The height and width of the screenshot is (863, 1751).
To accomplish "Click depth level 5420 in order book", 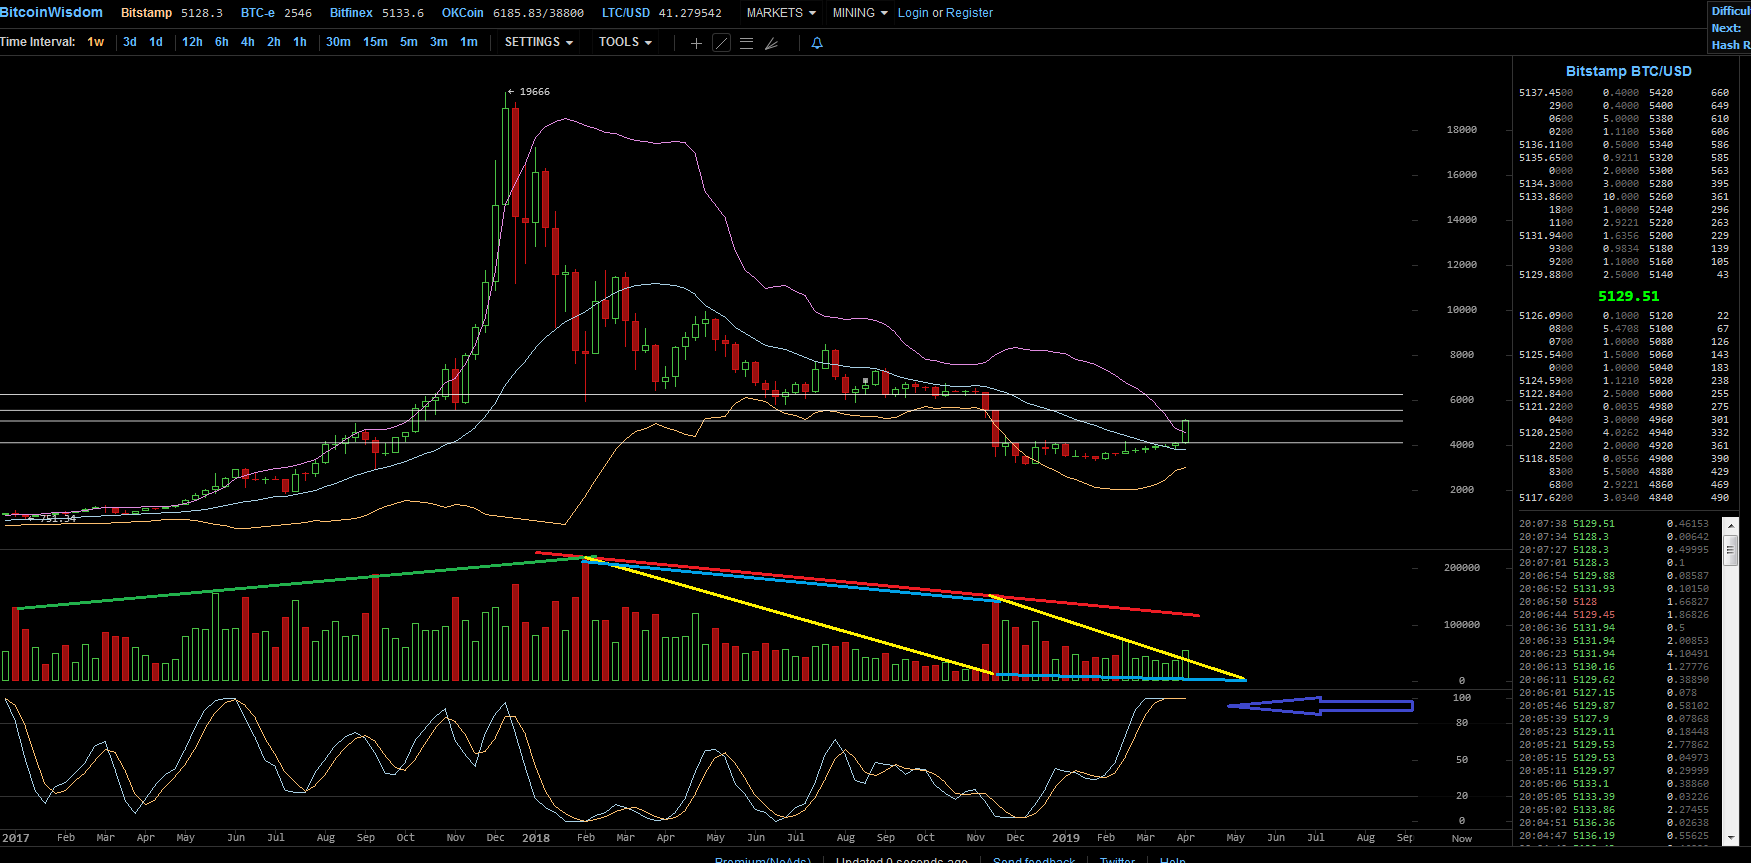I will tap(1661, 93).
